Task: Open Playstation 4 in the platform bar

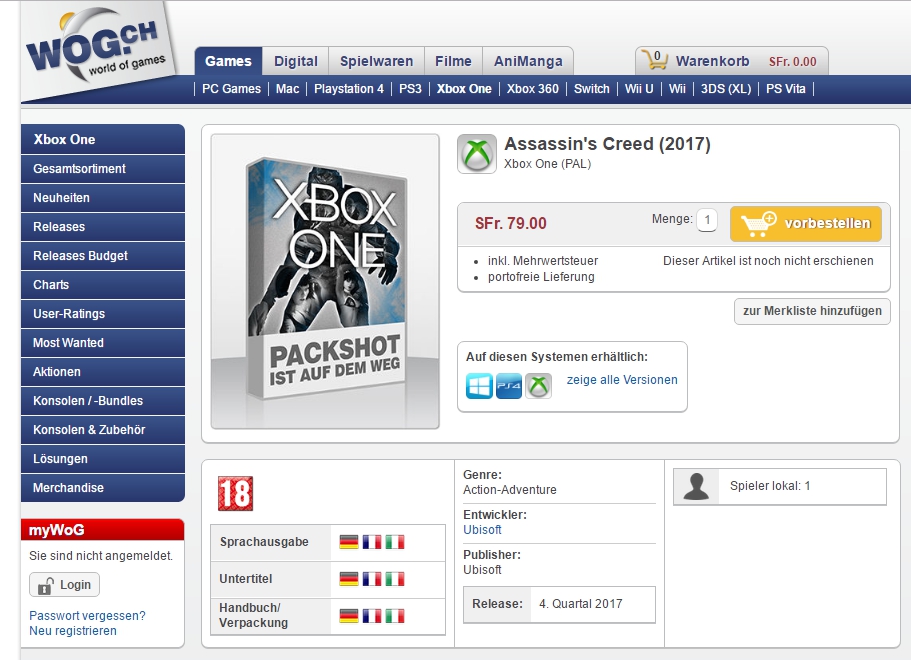Action: pos(349,89)
